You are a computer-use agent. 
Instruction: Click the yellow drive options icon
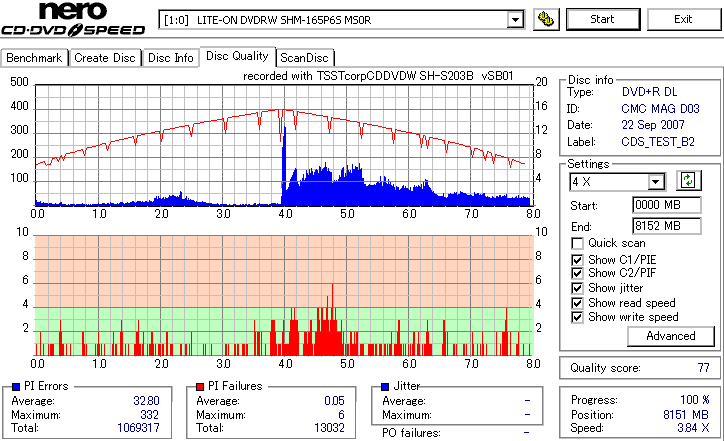pyautogui.click(x=546, y=19)
